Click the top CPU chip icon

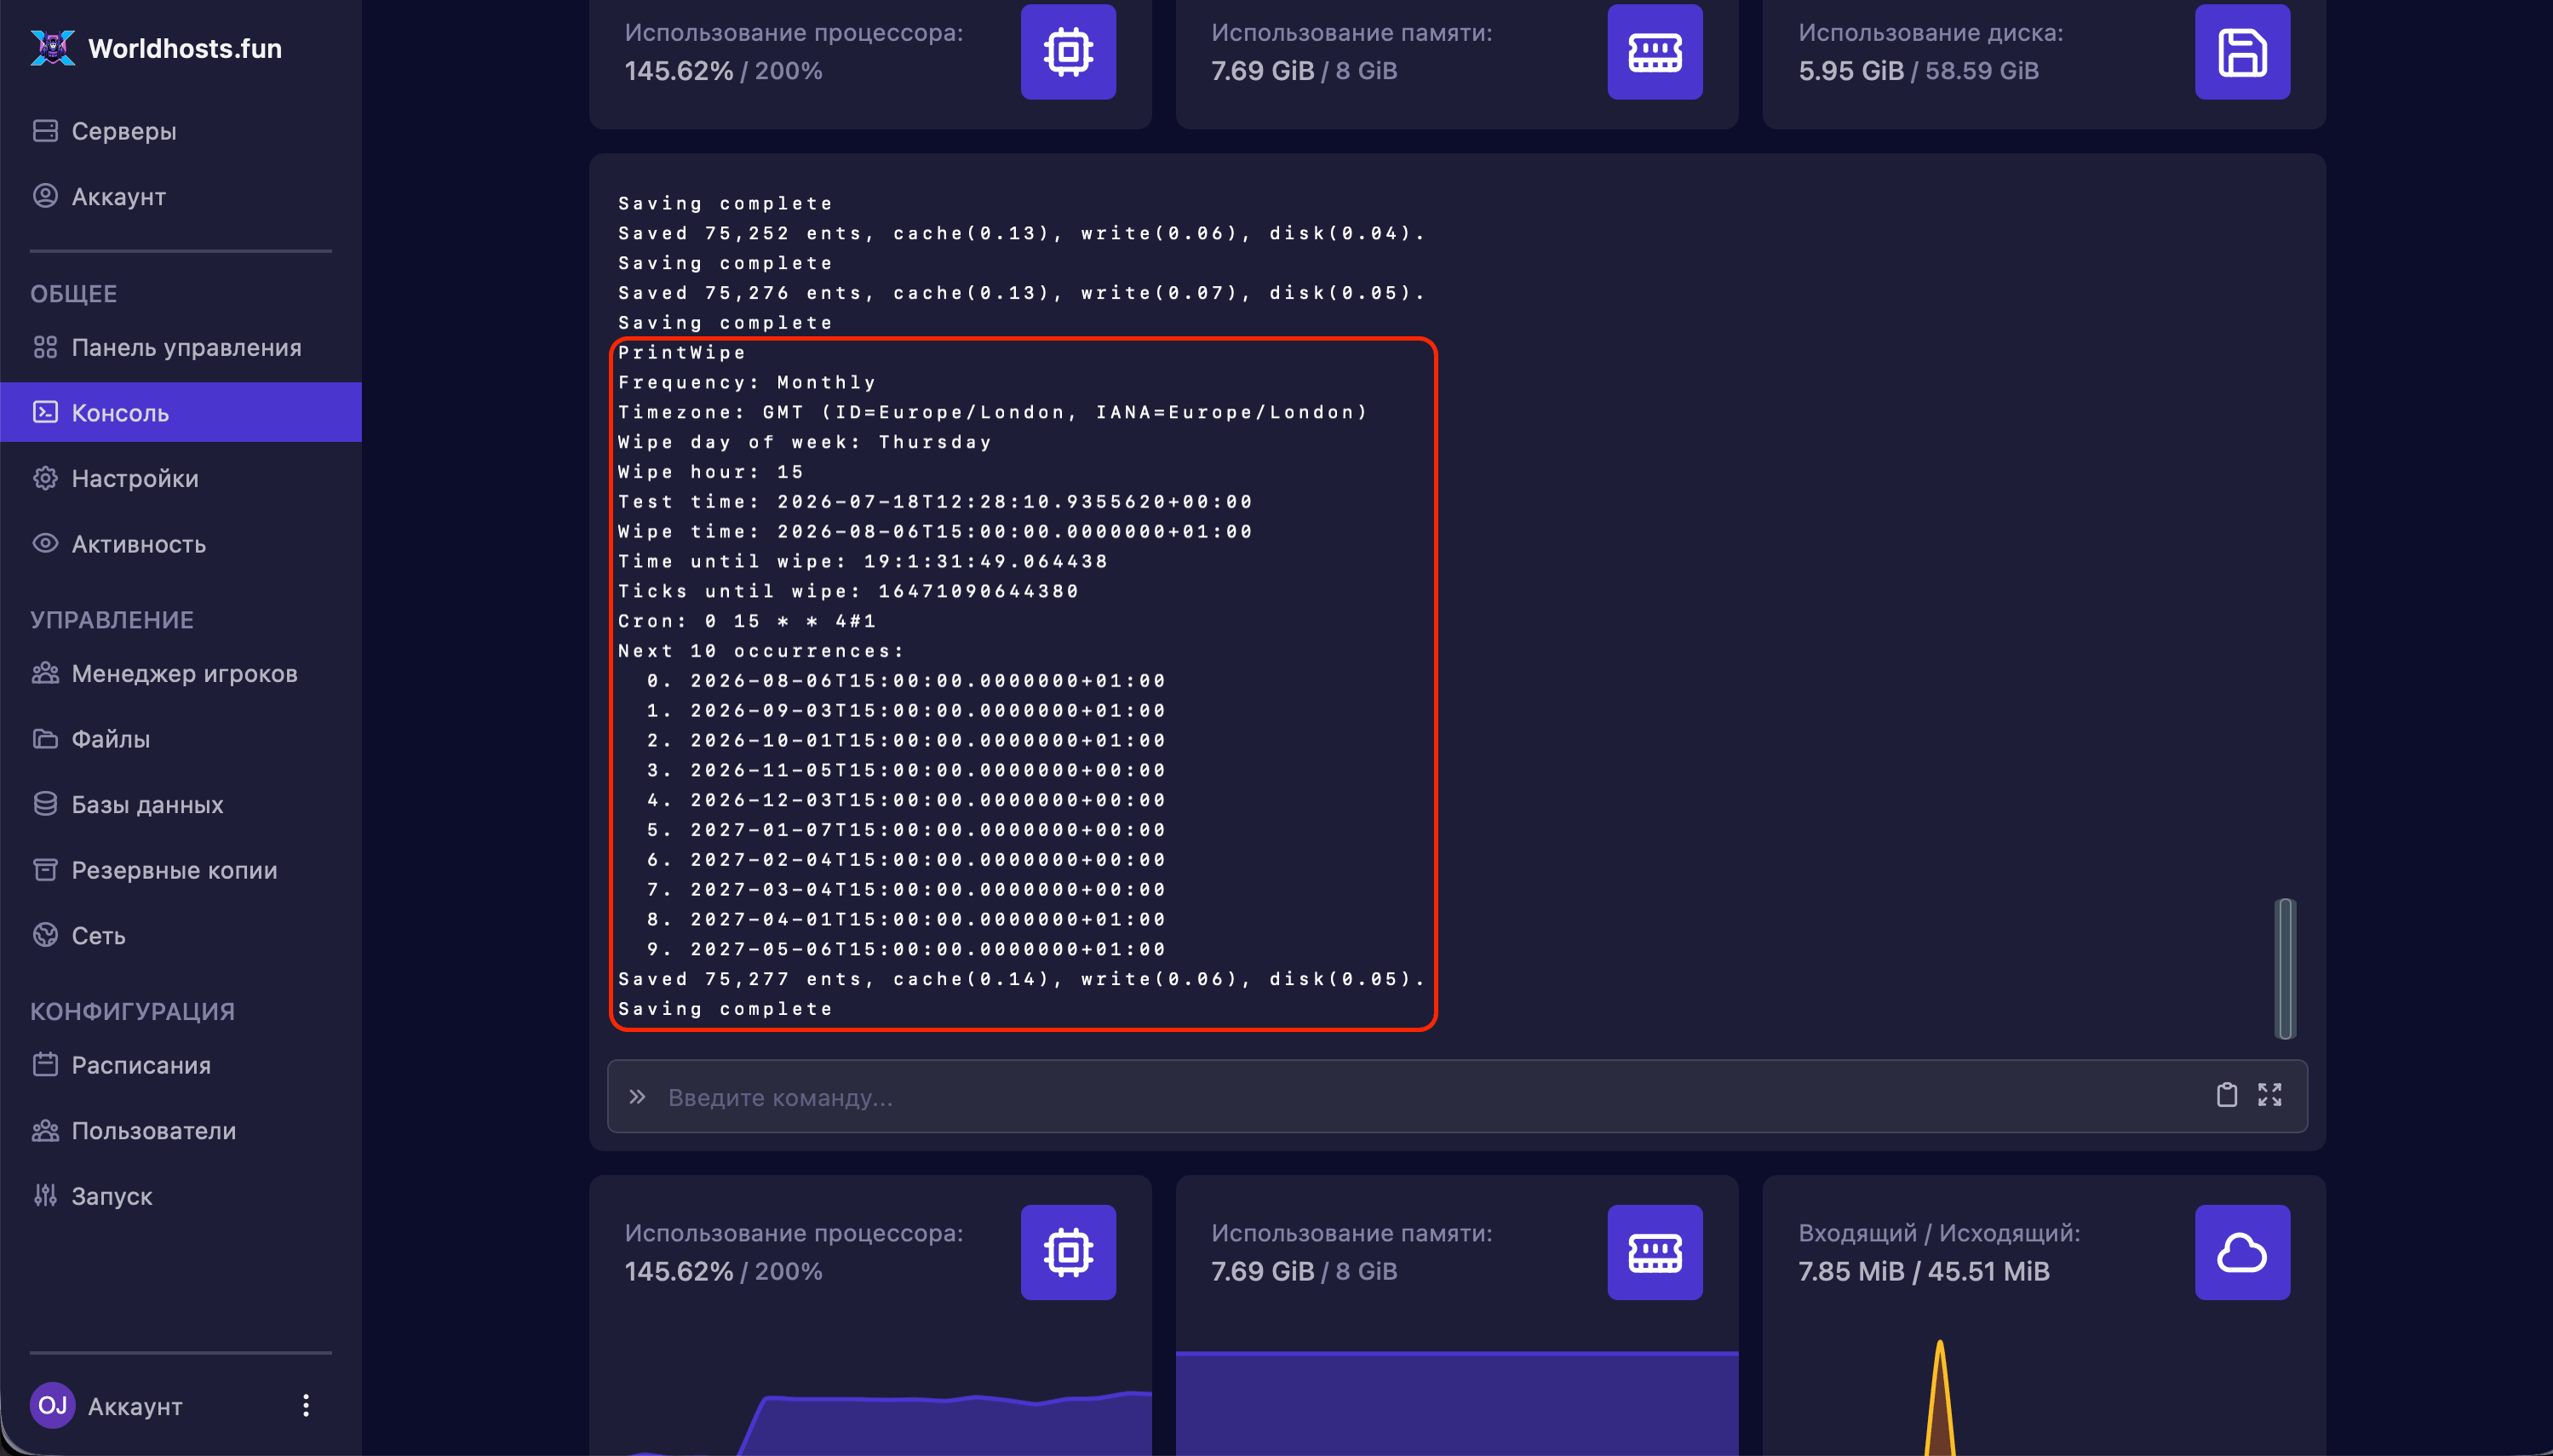point(1068,51)
